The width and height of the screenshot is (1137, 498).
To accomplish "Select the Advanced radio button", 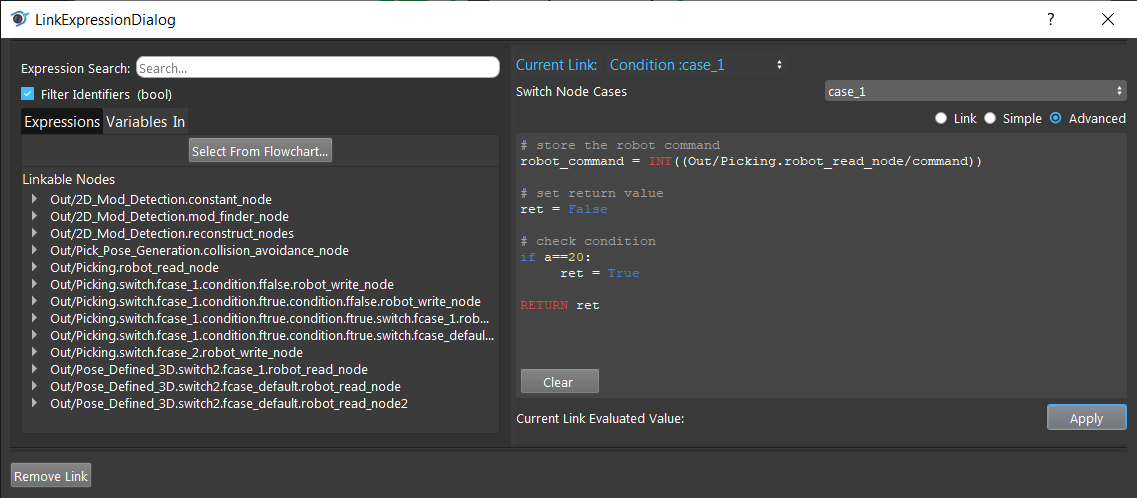I will [x=1056, y=118].
